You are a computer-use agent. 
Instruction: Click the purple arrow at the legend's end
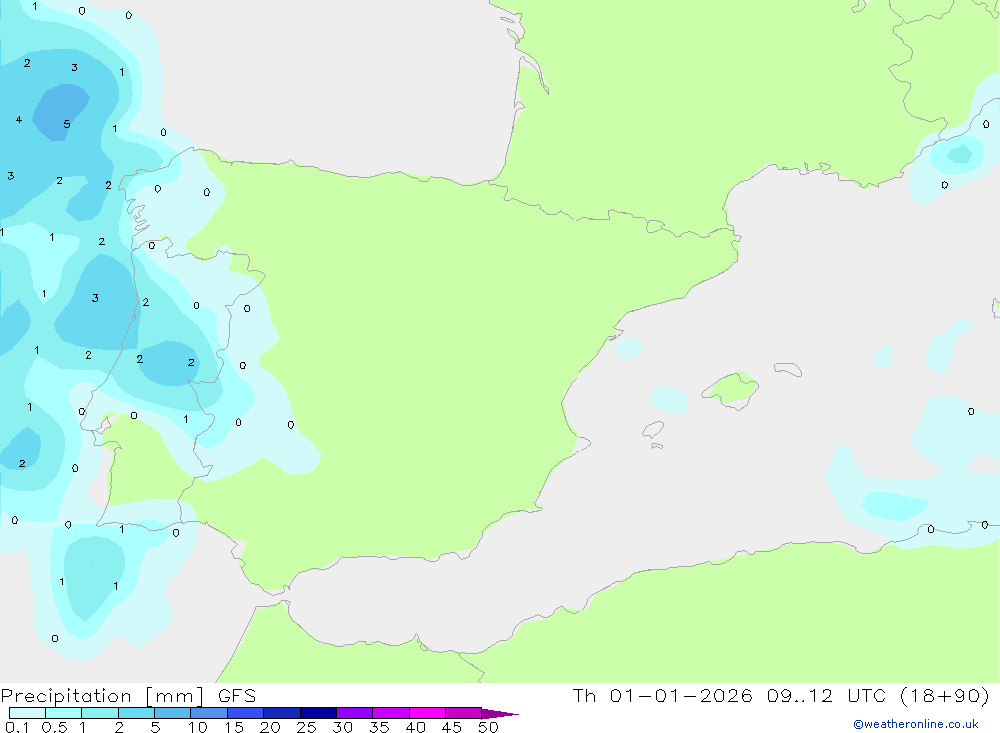499,713
